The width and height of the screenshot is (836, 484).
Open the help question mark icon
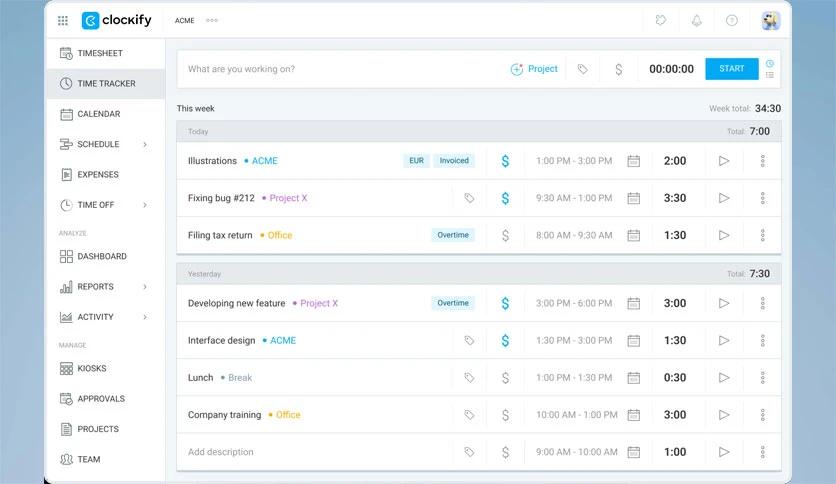[732, 20]
